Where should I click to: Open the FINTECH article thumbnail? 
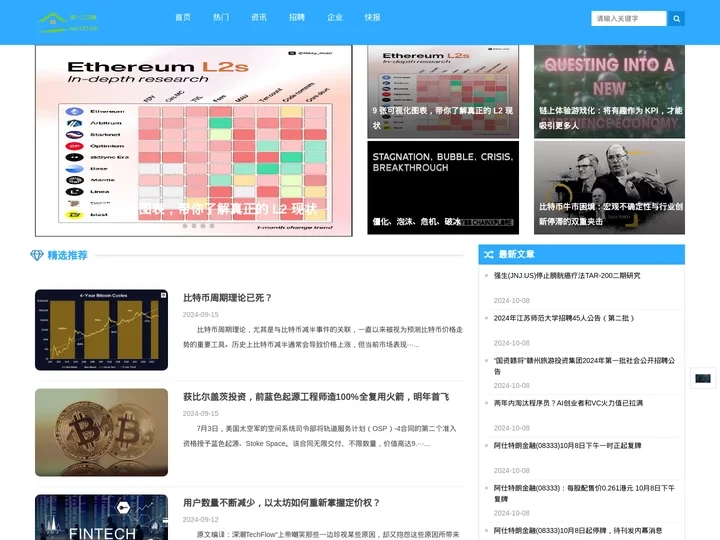click(x=101, y=517)
